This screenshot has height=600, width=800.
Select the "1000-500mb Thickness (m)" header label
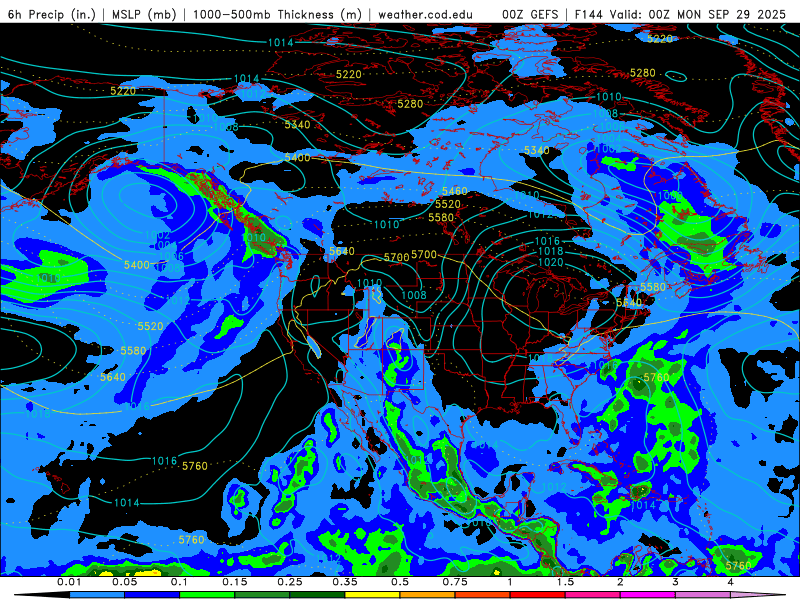[277, 14]
